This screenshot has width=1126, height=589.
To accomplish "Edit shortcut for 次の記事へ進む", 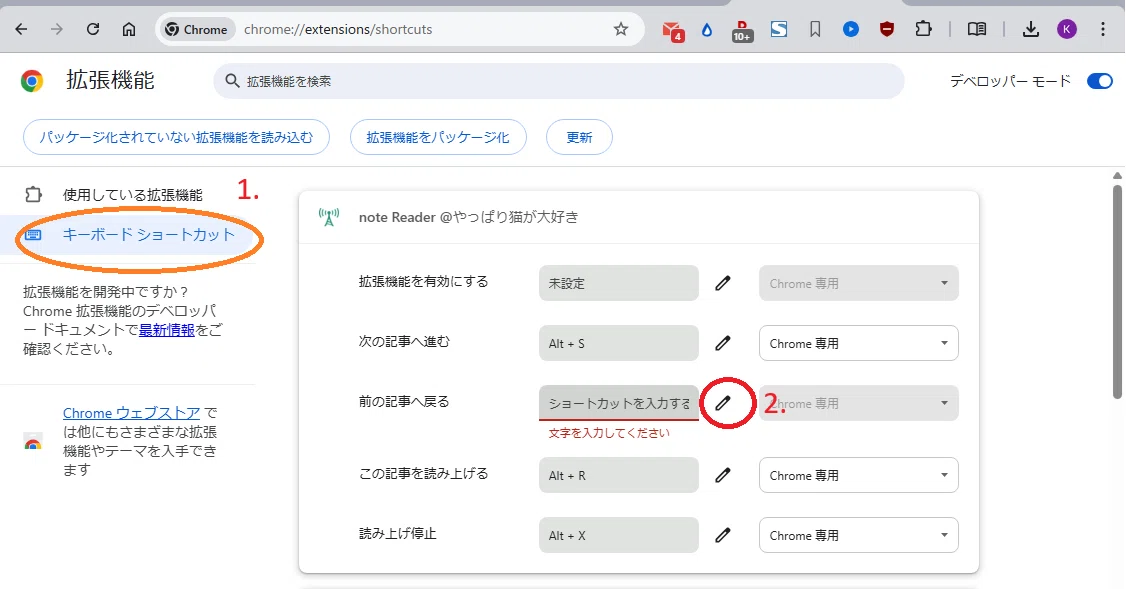I will [723, 343].
